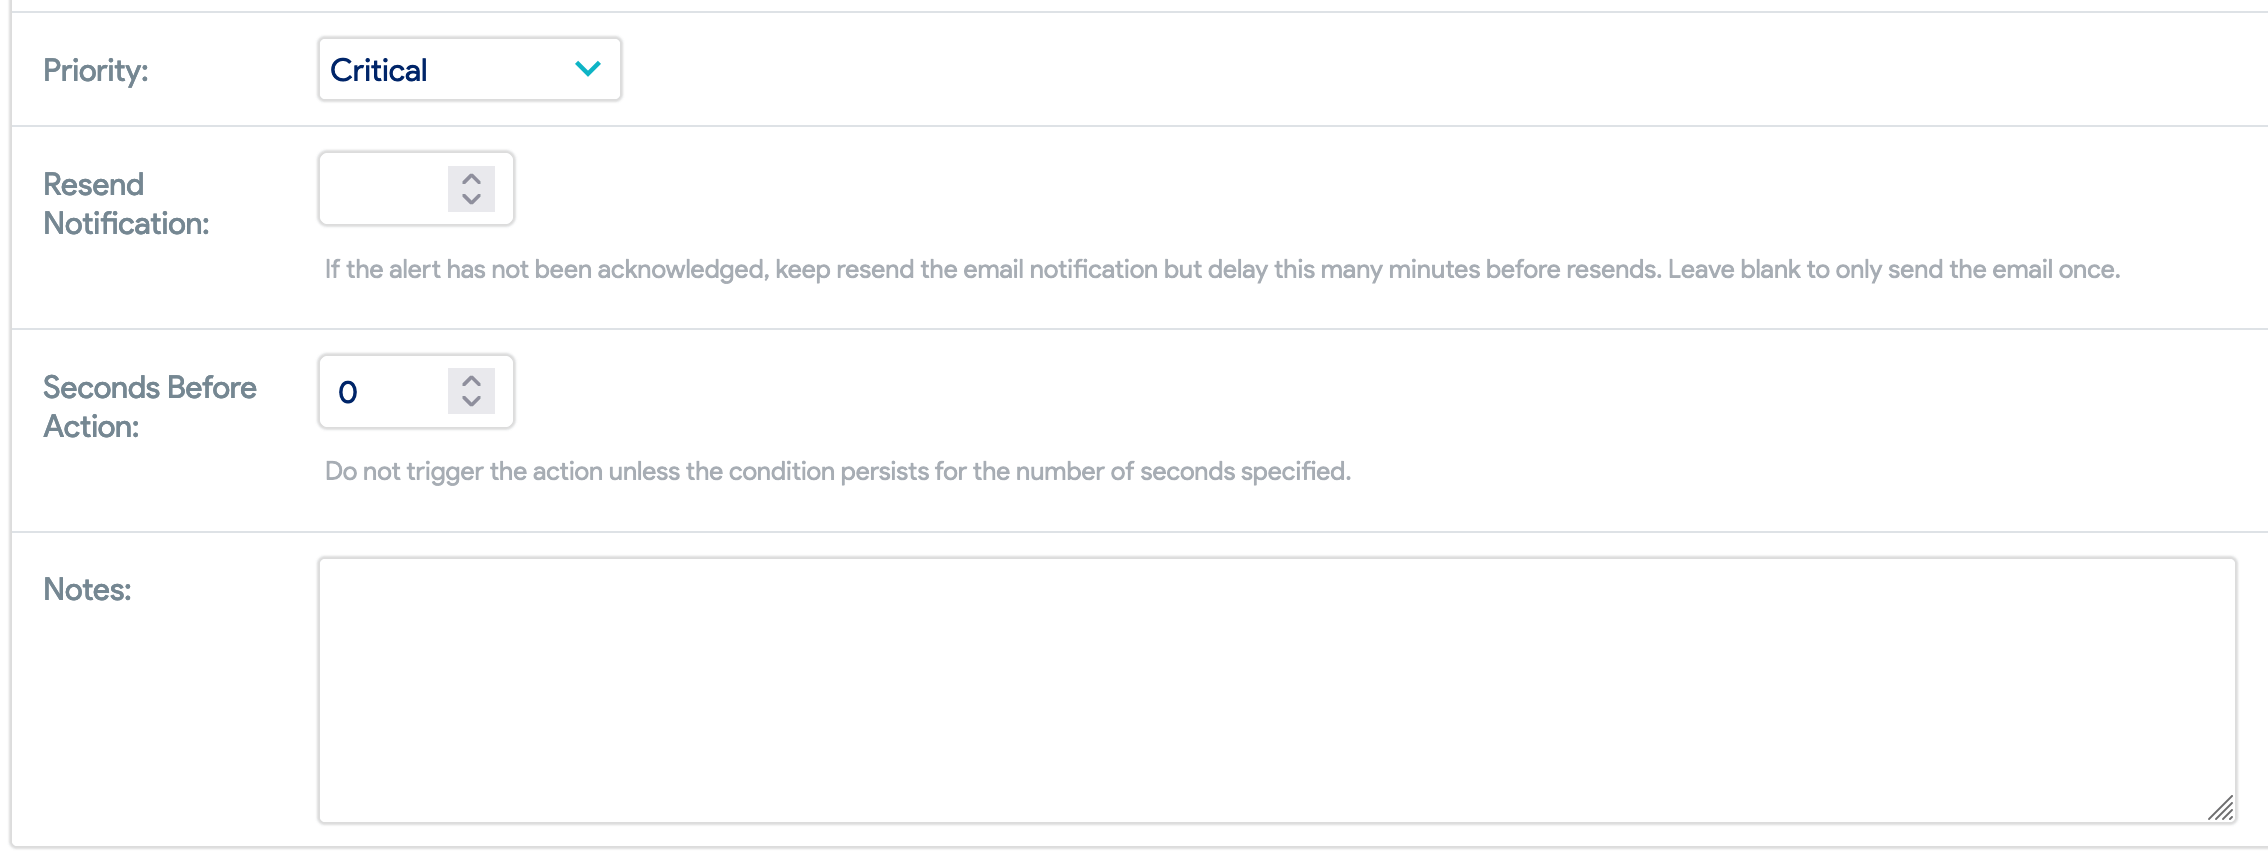Focus the Resend Notification number field
This screenshot has width=2268, height=856.
pyautogui.click(x=416, y=188)
